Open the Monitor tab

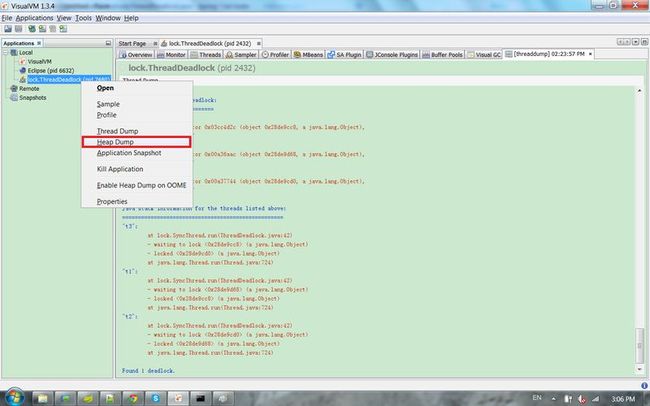pyautogui.click(x=172, y=55)
